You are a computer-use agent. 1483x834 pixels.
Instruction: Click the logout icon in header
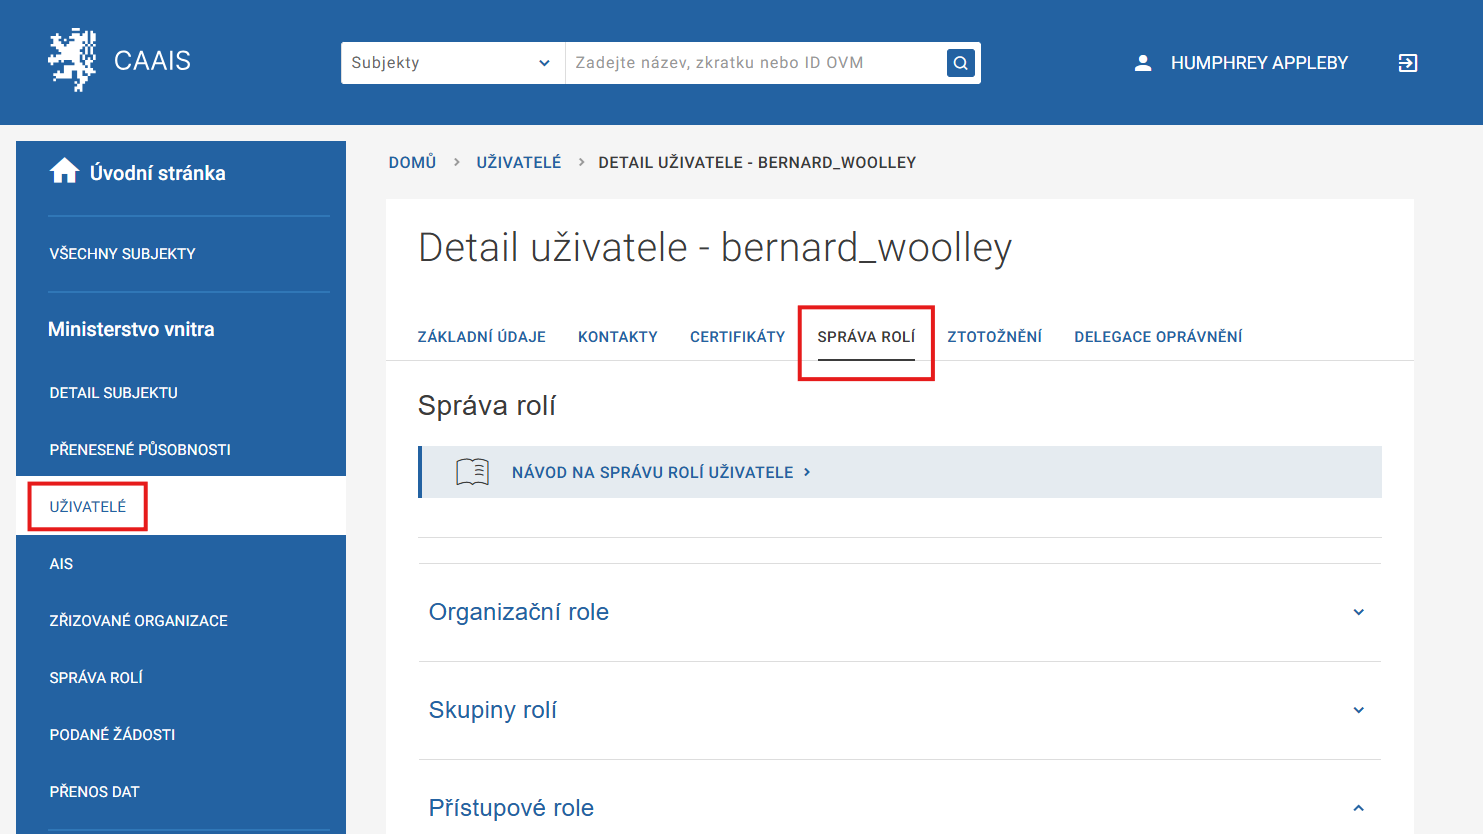(x=1407, y=63)
